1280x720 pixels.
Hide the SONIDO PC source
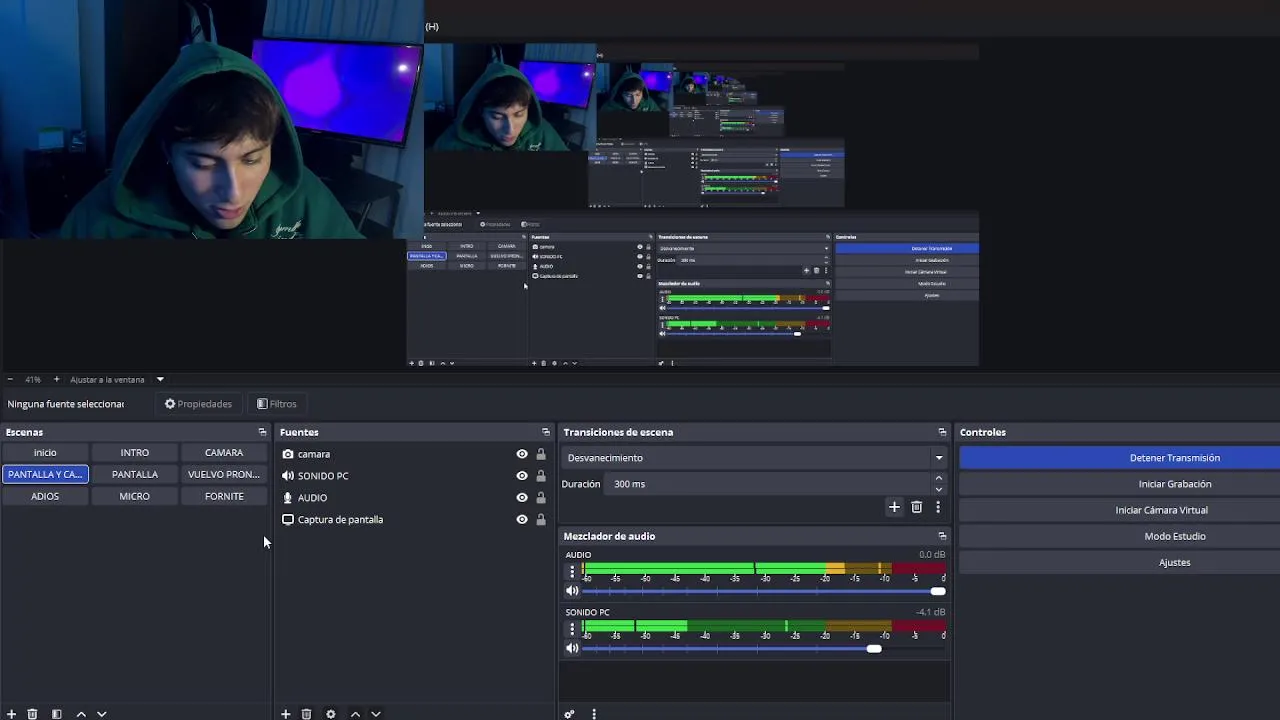coord(522,476)
